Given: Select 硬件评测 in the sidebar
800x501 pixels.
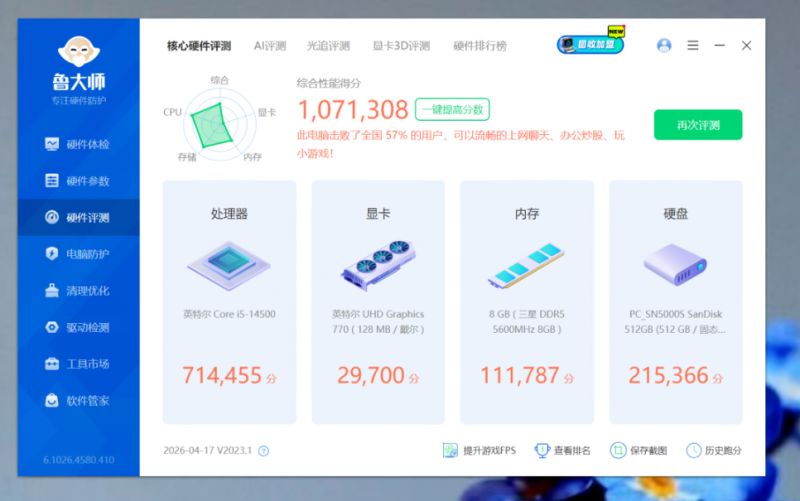Looking at the screenshot, I should tap(78, 218).
